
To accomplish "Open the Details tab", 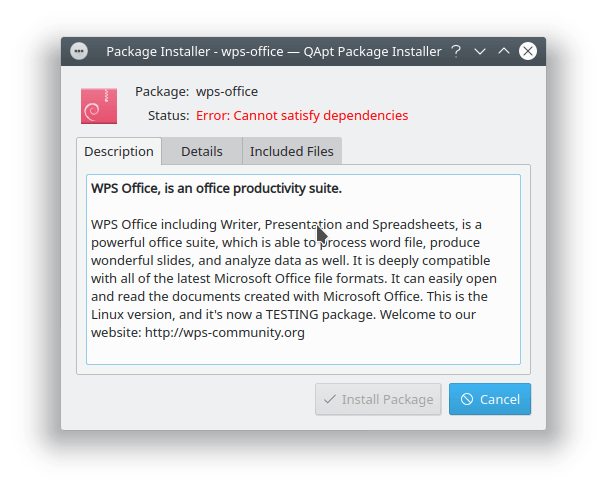I will click(x=201, y=152).
